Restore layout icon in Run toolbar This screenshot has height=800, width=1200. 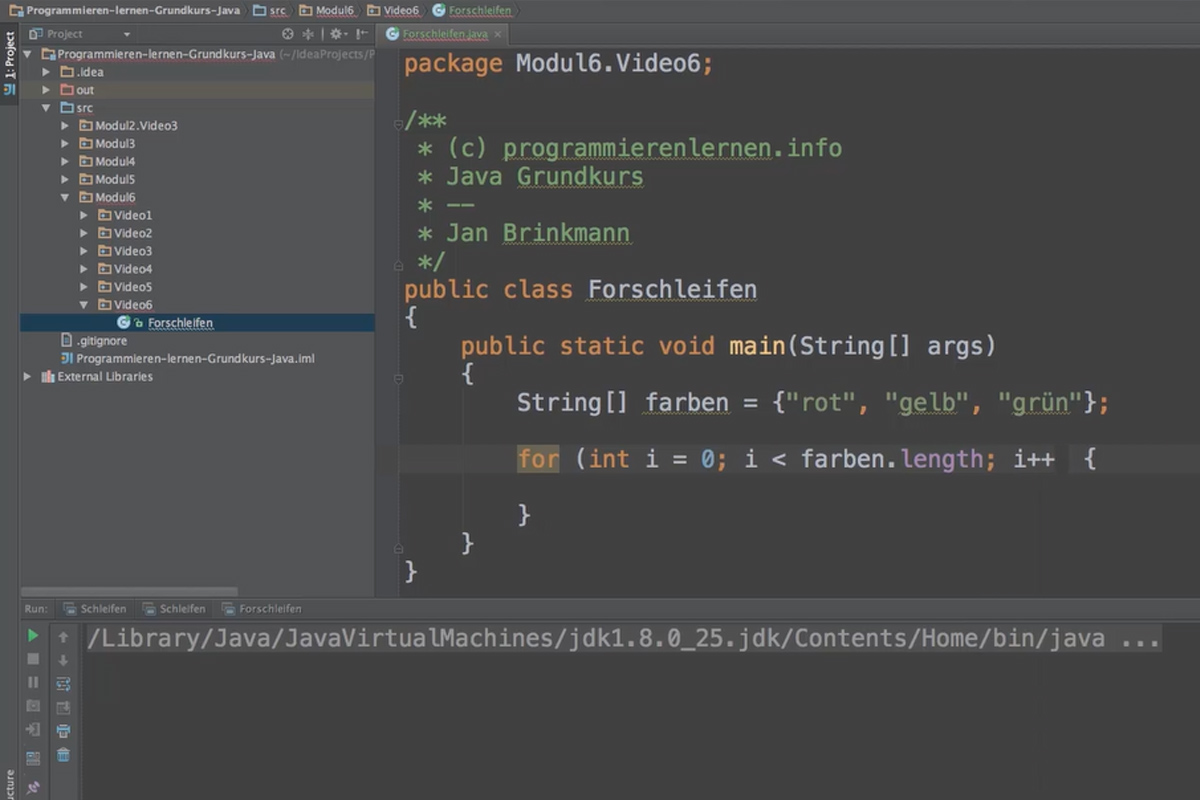33,758
